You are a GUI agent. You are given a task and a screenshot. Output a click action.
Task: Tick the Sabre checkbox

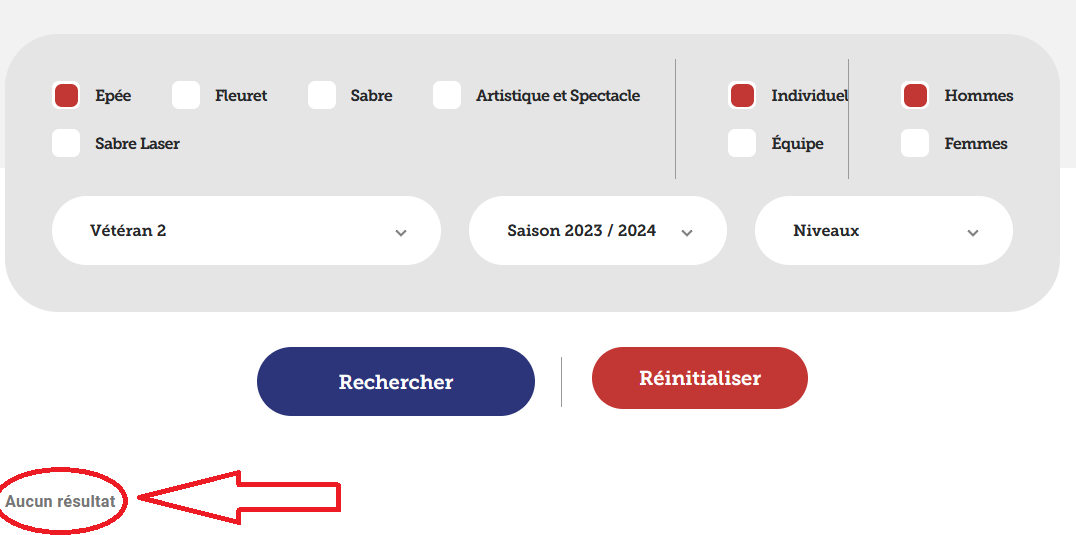point(322,96)
